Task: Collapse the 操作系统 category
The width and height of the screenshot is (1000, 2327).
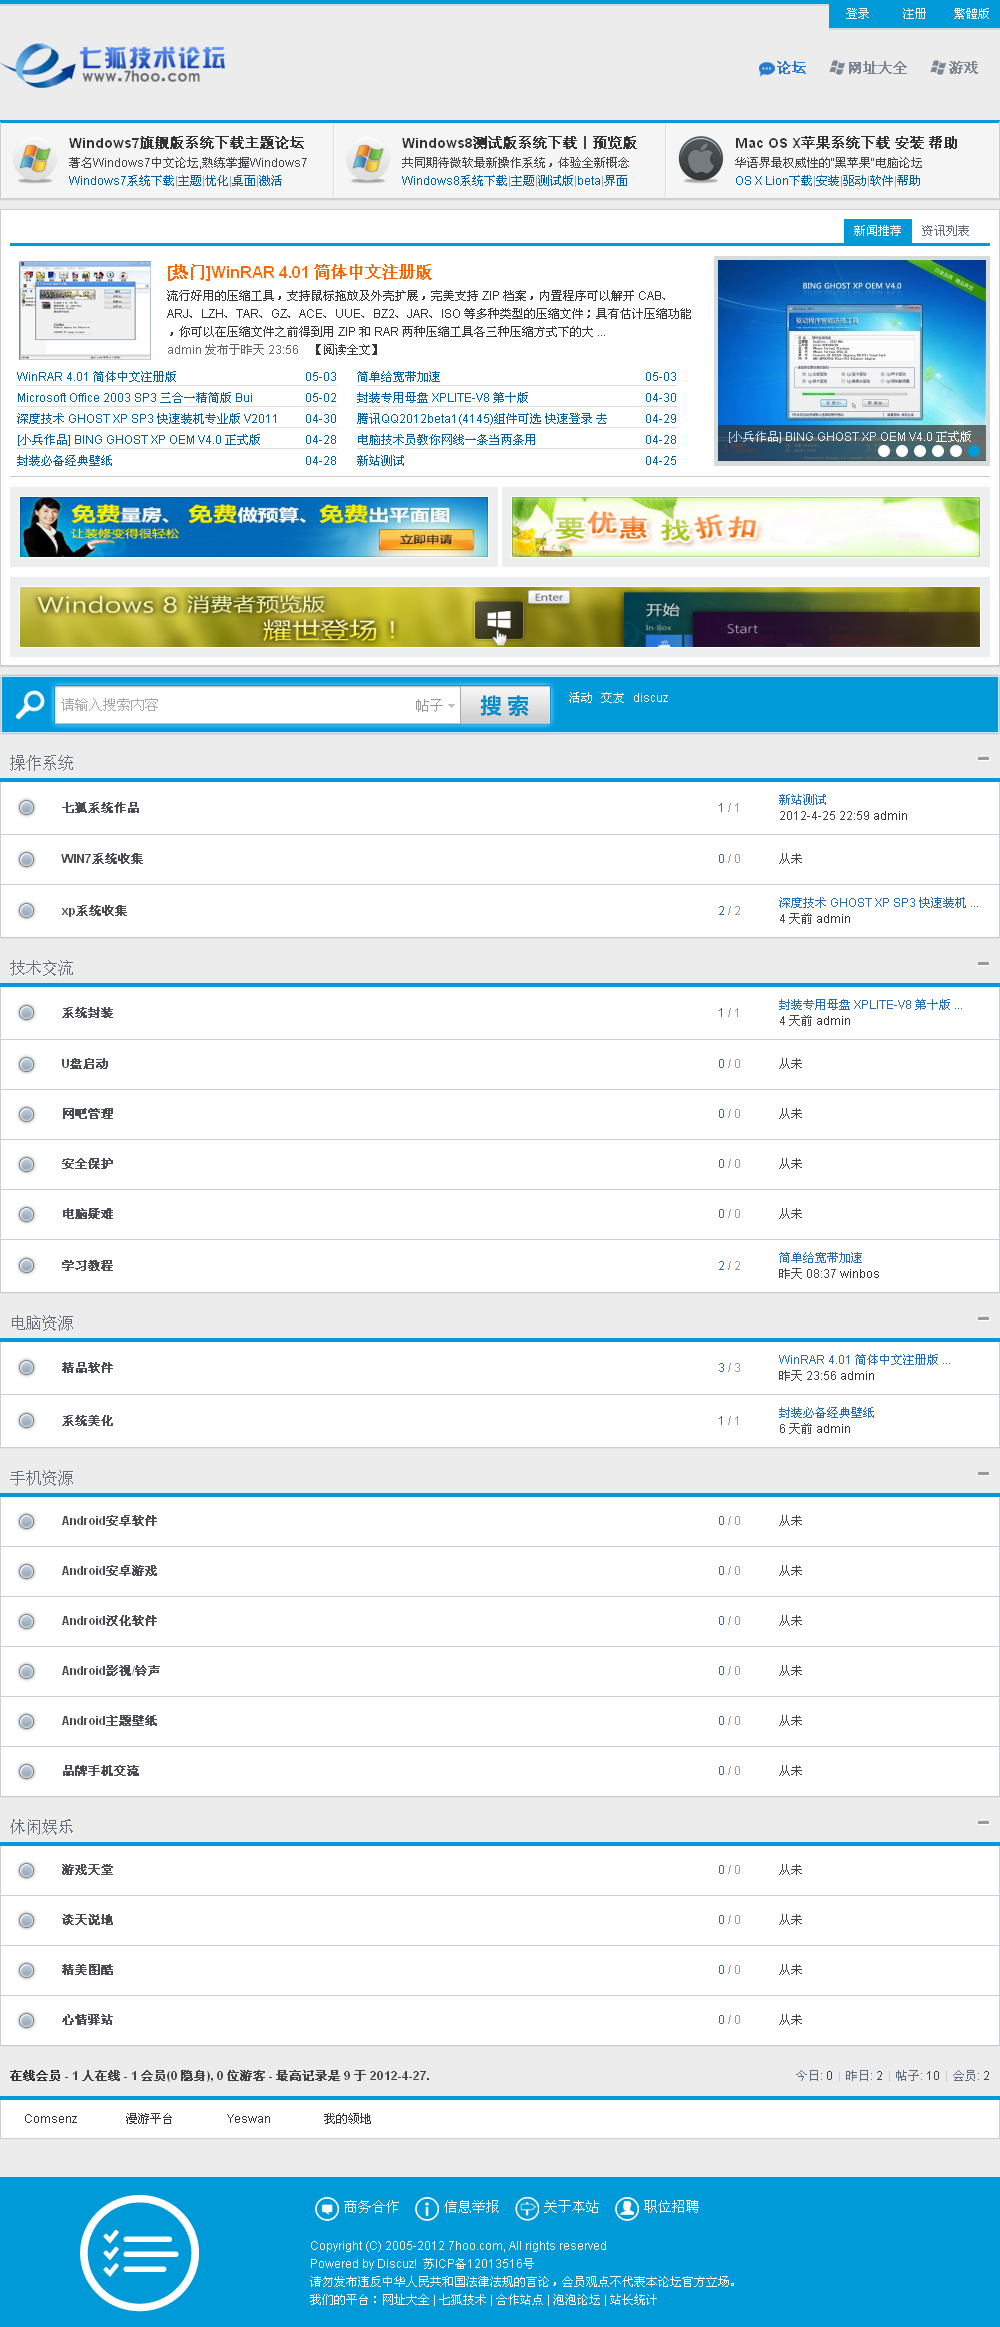Action: [983, 759]
